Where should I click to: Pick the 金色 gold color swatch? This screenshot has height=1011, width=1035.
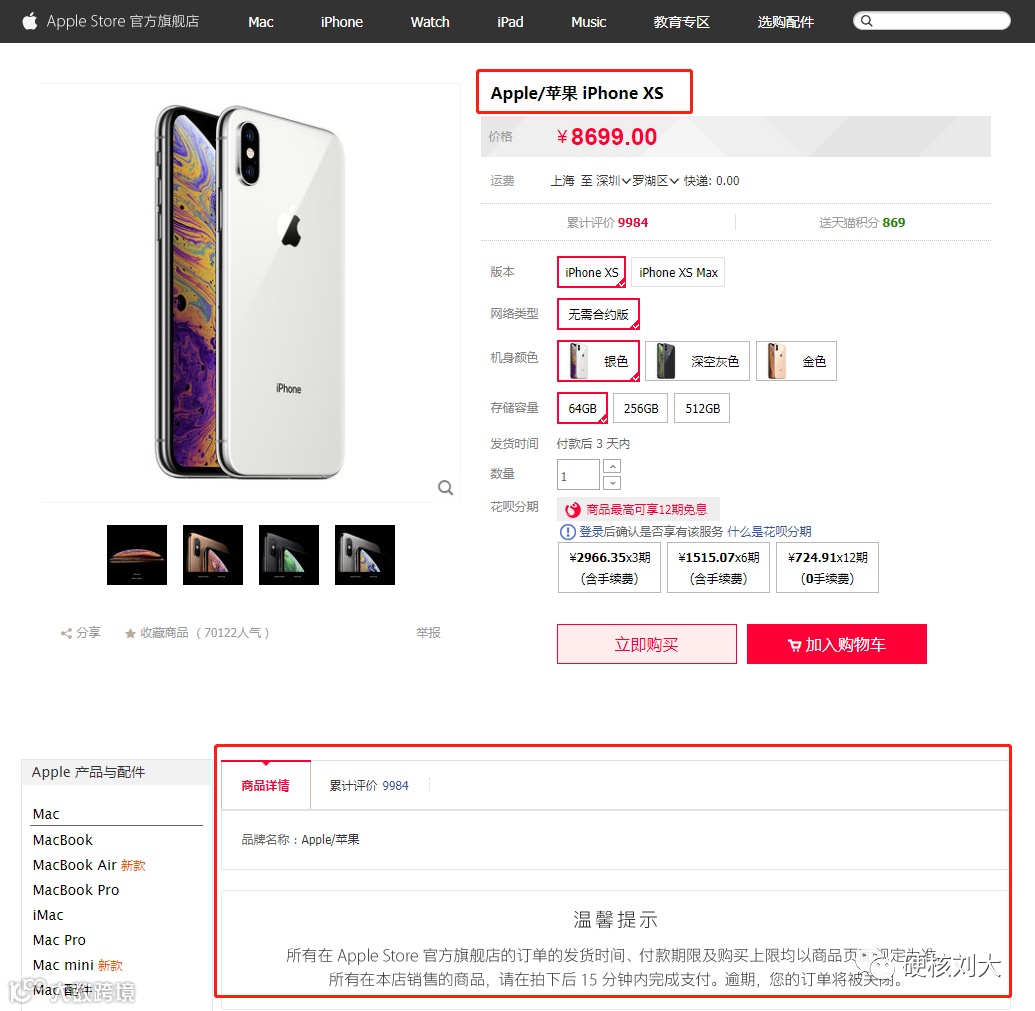(796, 361)
